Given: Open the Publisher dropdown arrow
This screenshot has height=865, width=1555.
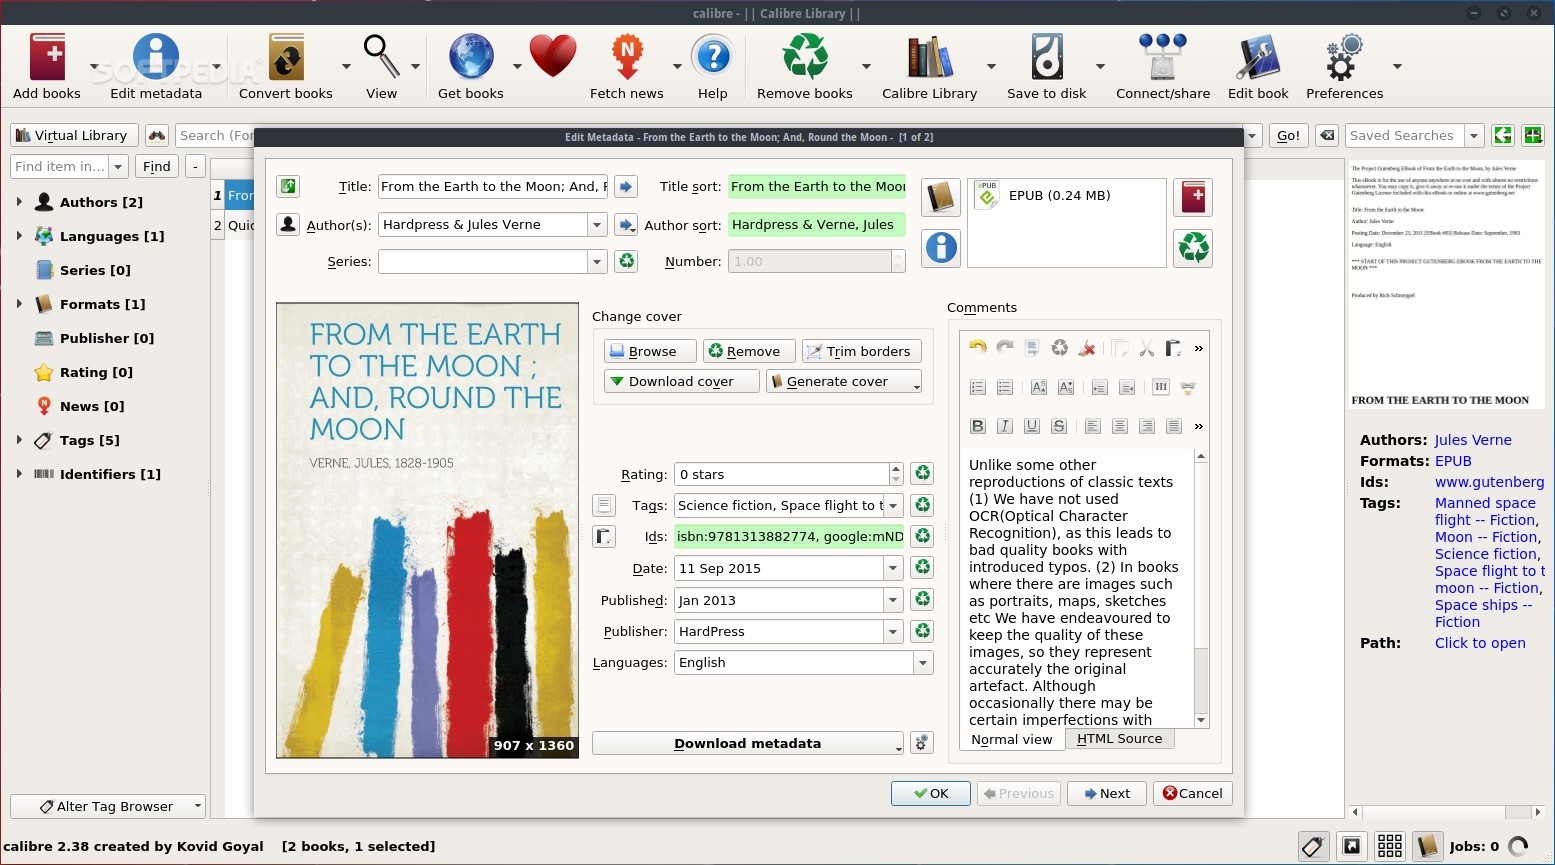Looking at the screenshot, I should tap(893, 631).
